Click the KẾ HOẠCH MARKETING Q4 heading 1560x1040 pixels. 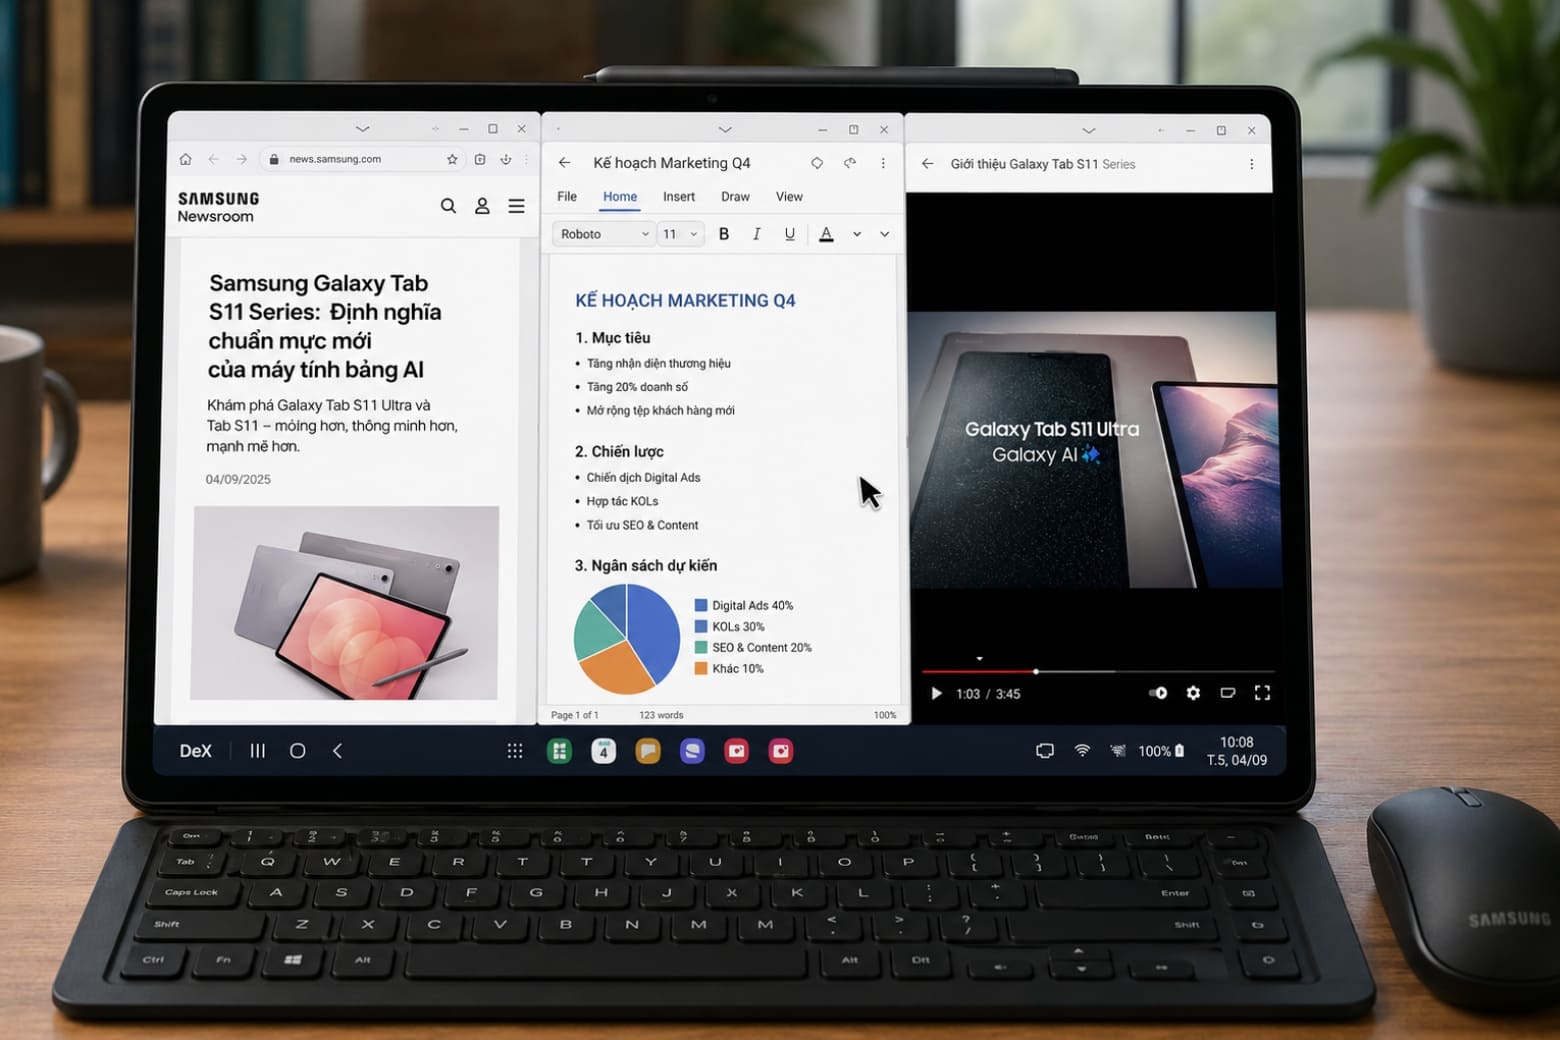pyautogui.click(x=685, y=300)
